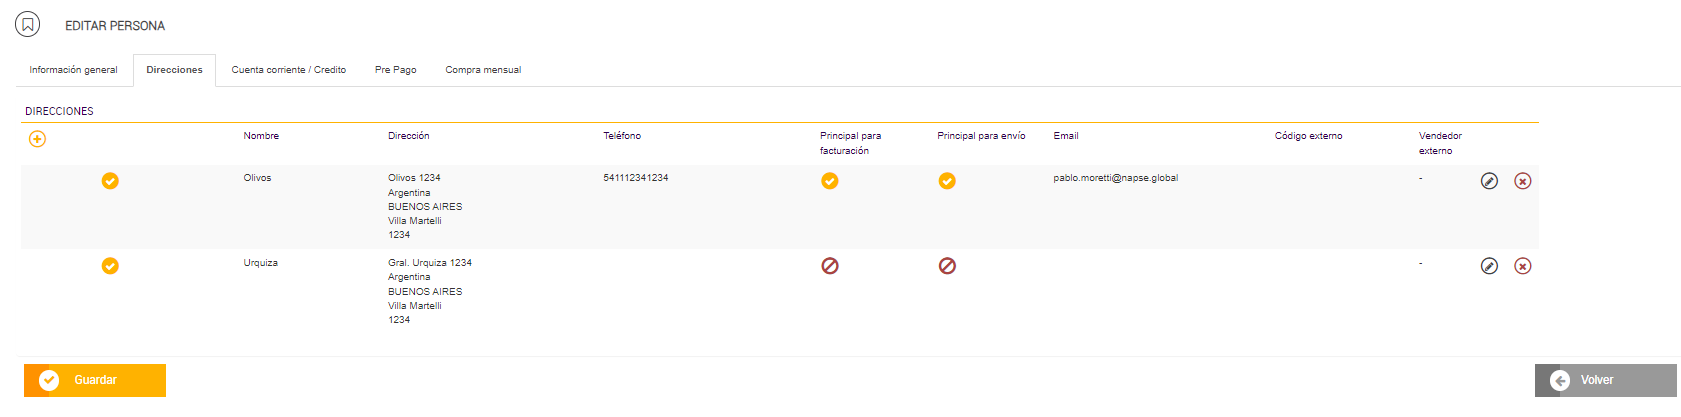Go back using the Volver button

[x=1606, y=380]
